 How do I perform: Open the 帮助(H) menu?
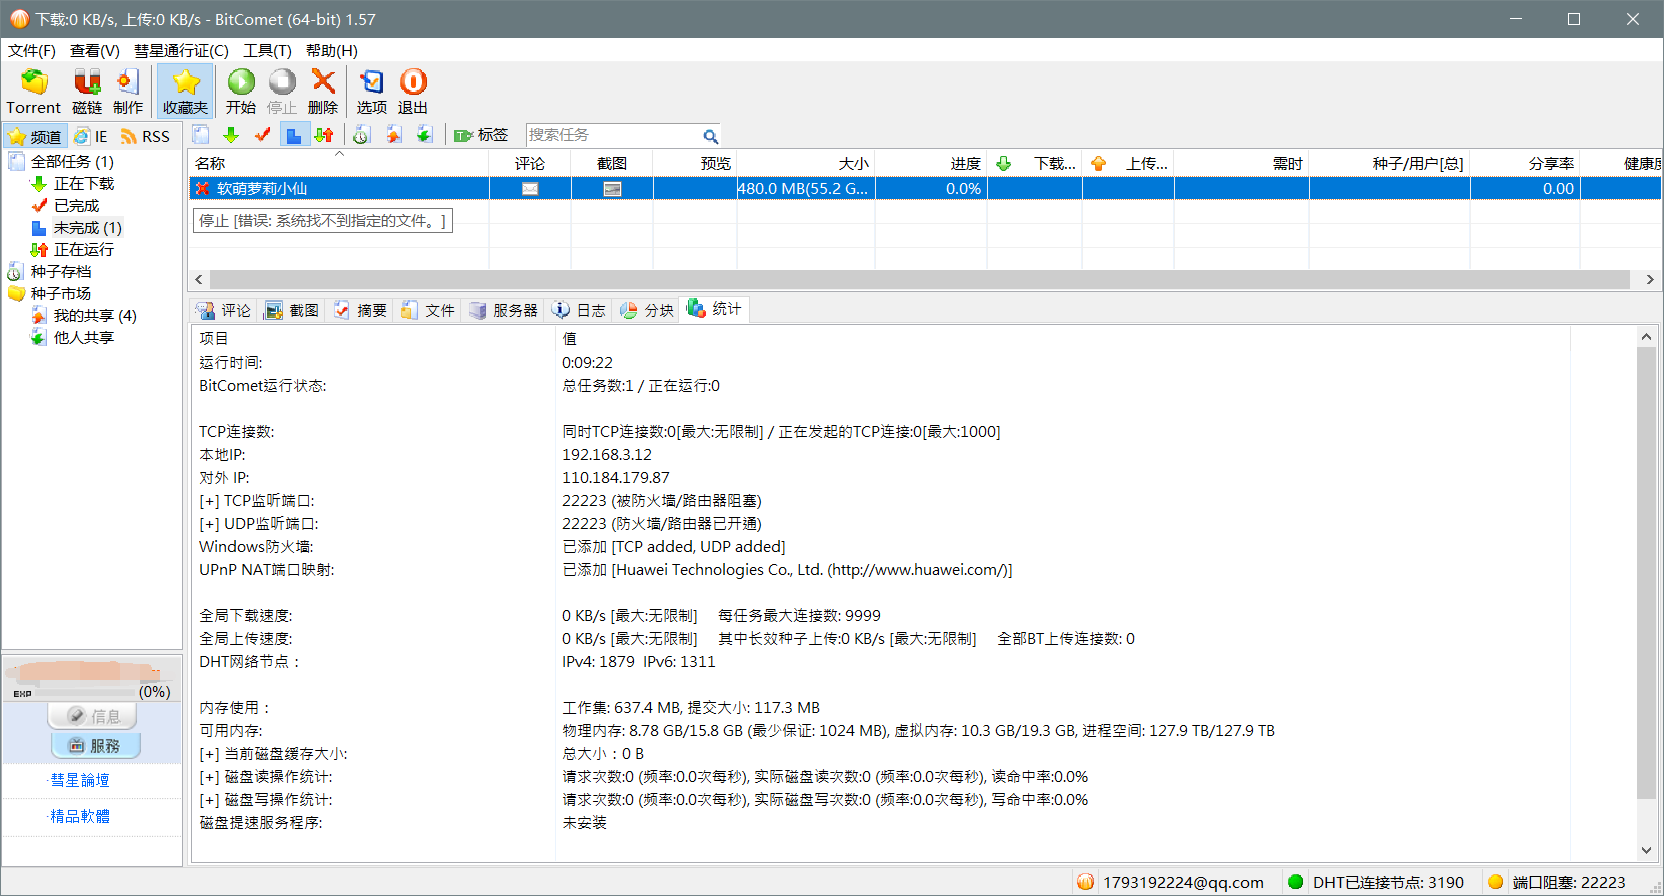pos(332,50)
